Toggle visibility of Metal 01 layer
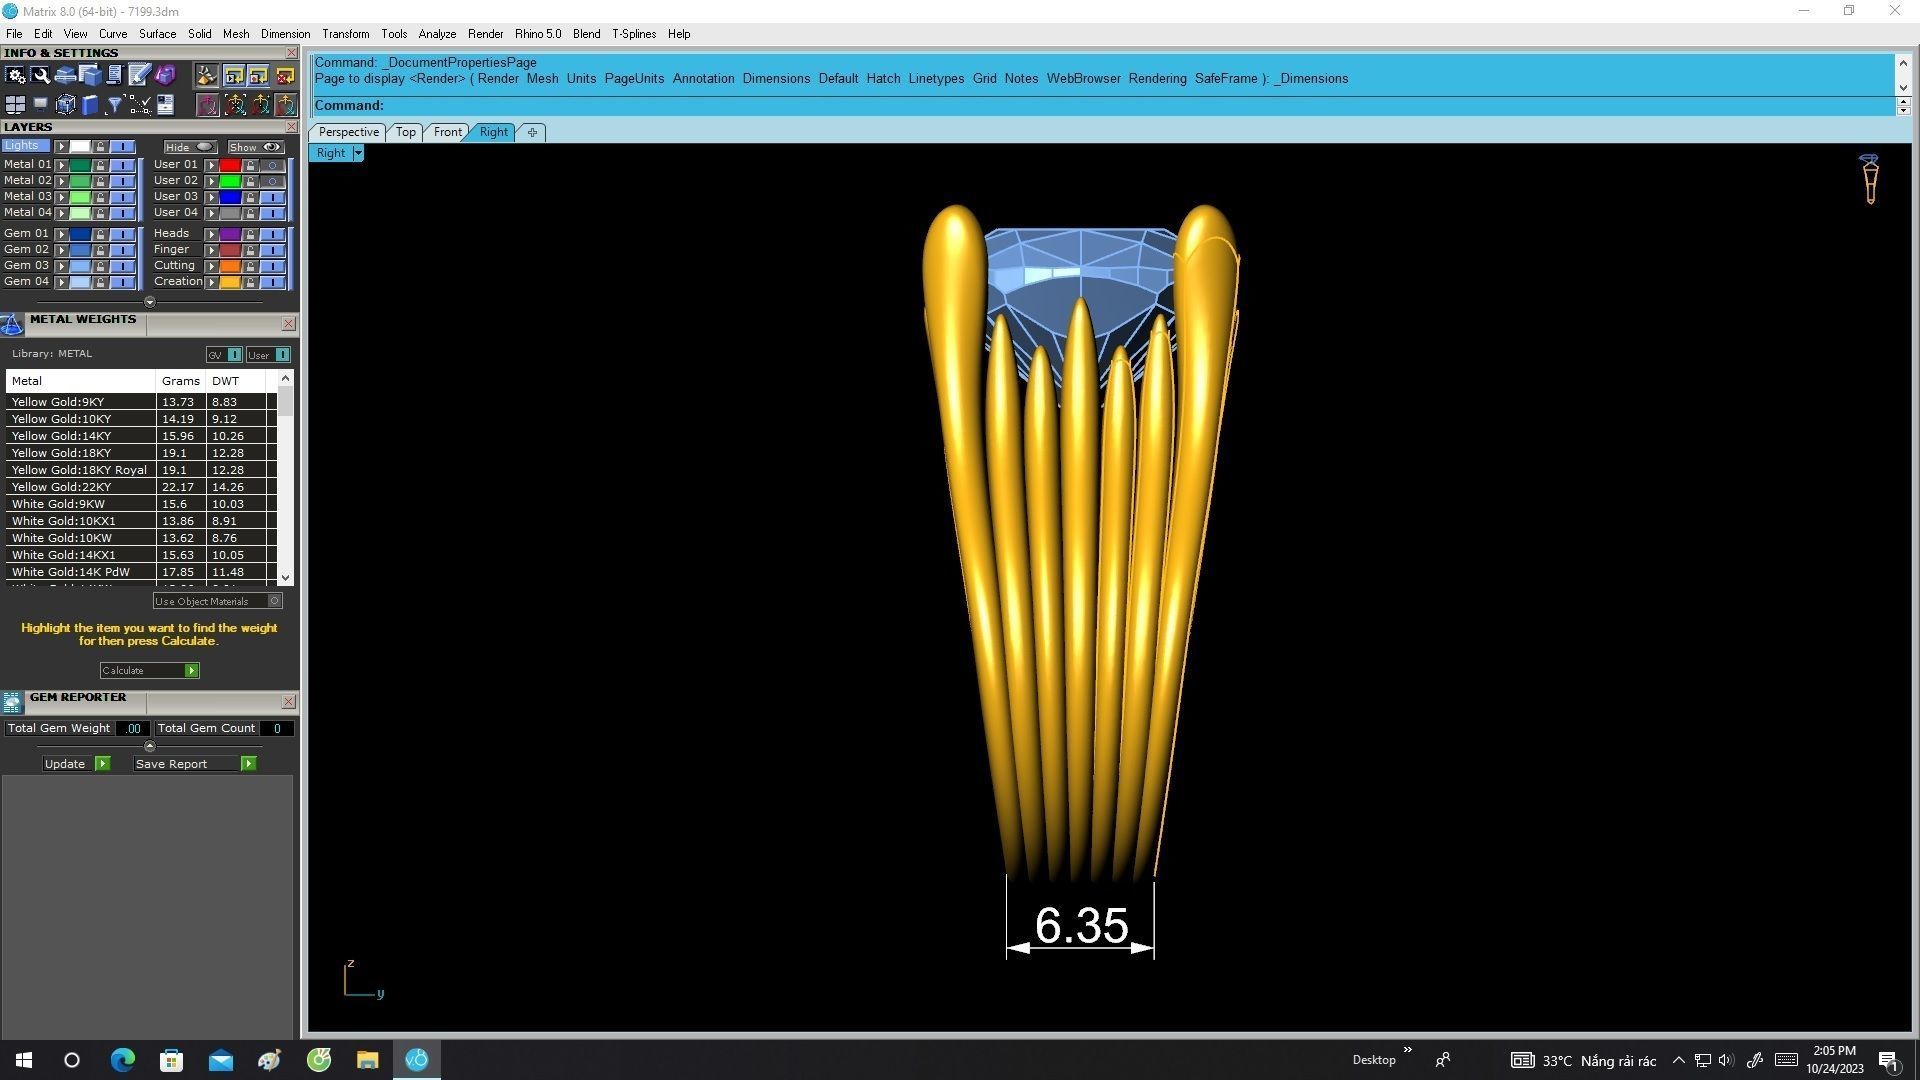1920x1080 pixels. tap(122, 165)
